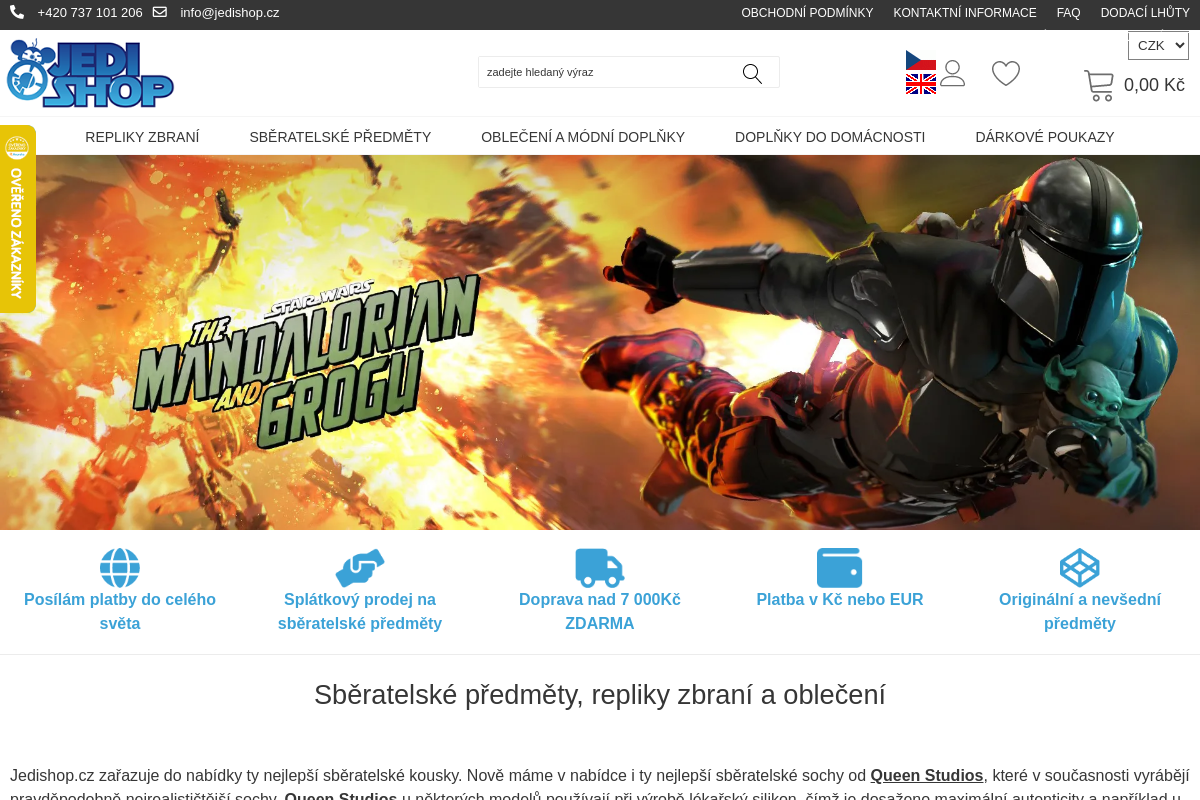Open the FAQ link
The image size is (1200, 800).
click(1069, 13)
